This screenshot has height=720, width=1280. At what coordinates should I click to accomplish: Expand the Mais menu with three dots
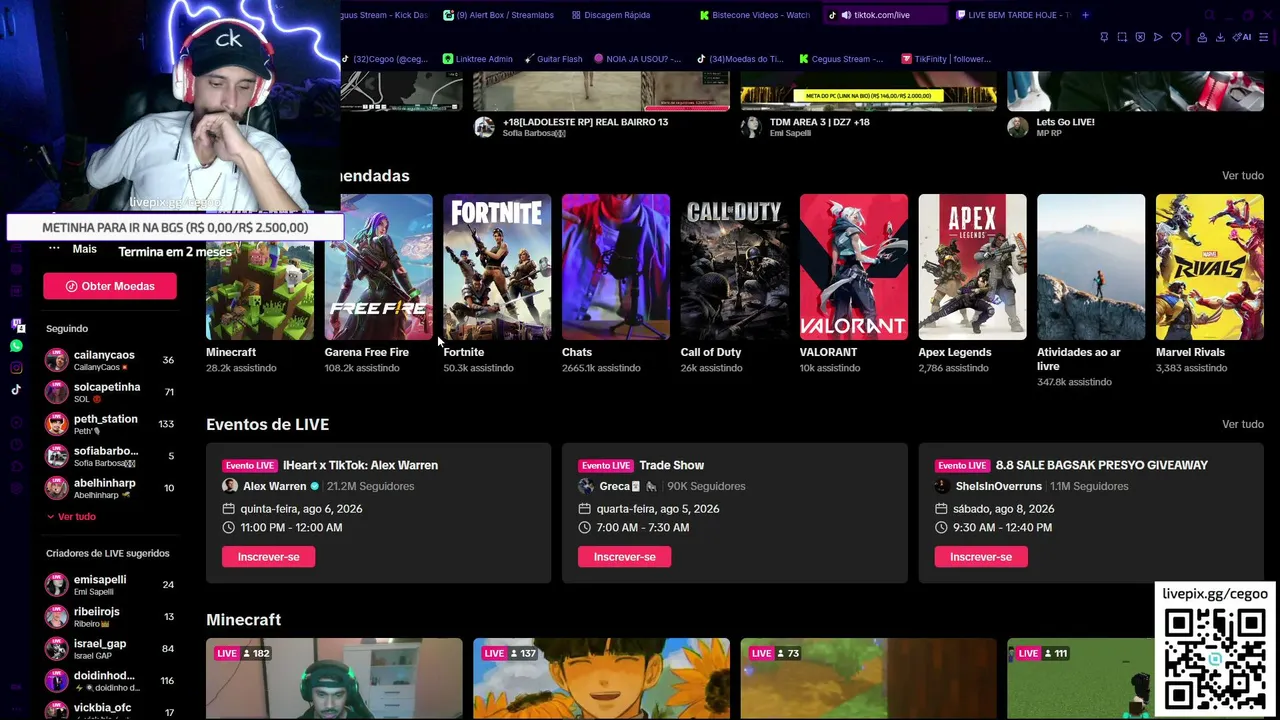72,248
